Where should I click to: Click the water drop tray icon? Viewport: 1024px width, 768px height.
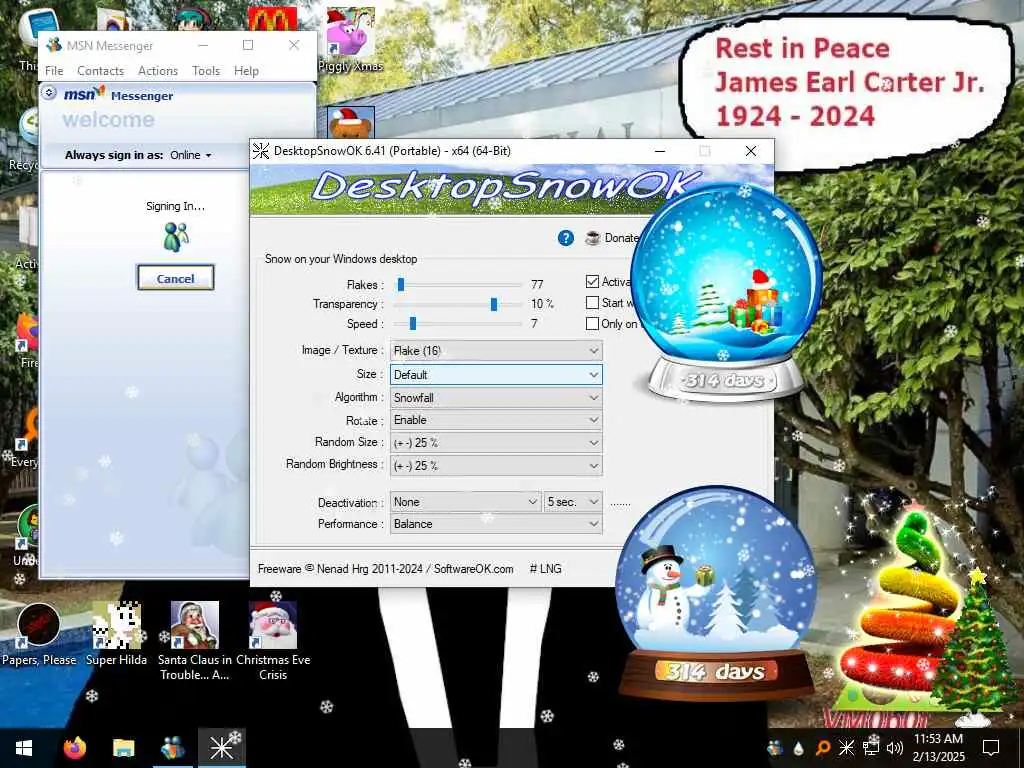pyautogui.click(x=799, y=748)
